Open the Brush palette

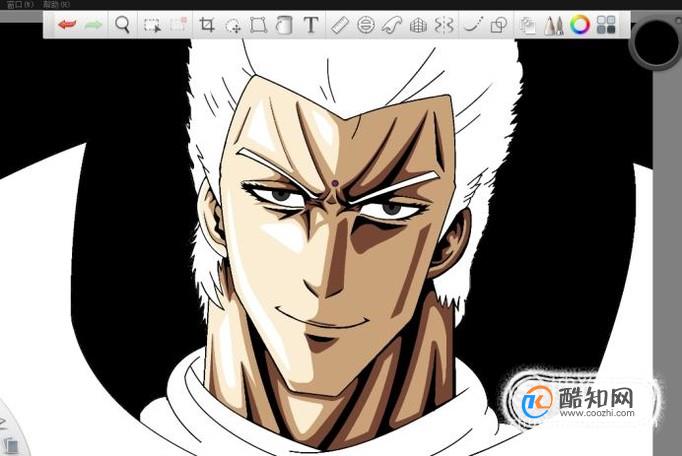(x=554, y=25)
